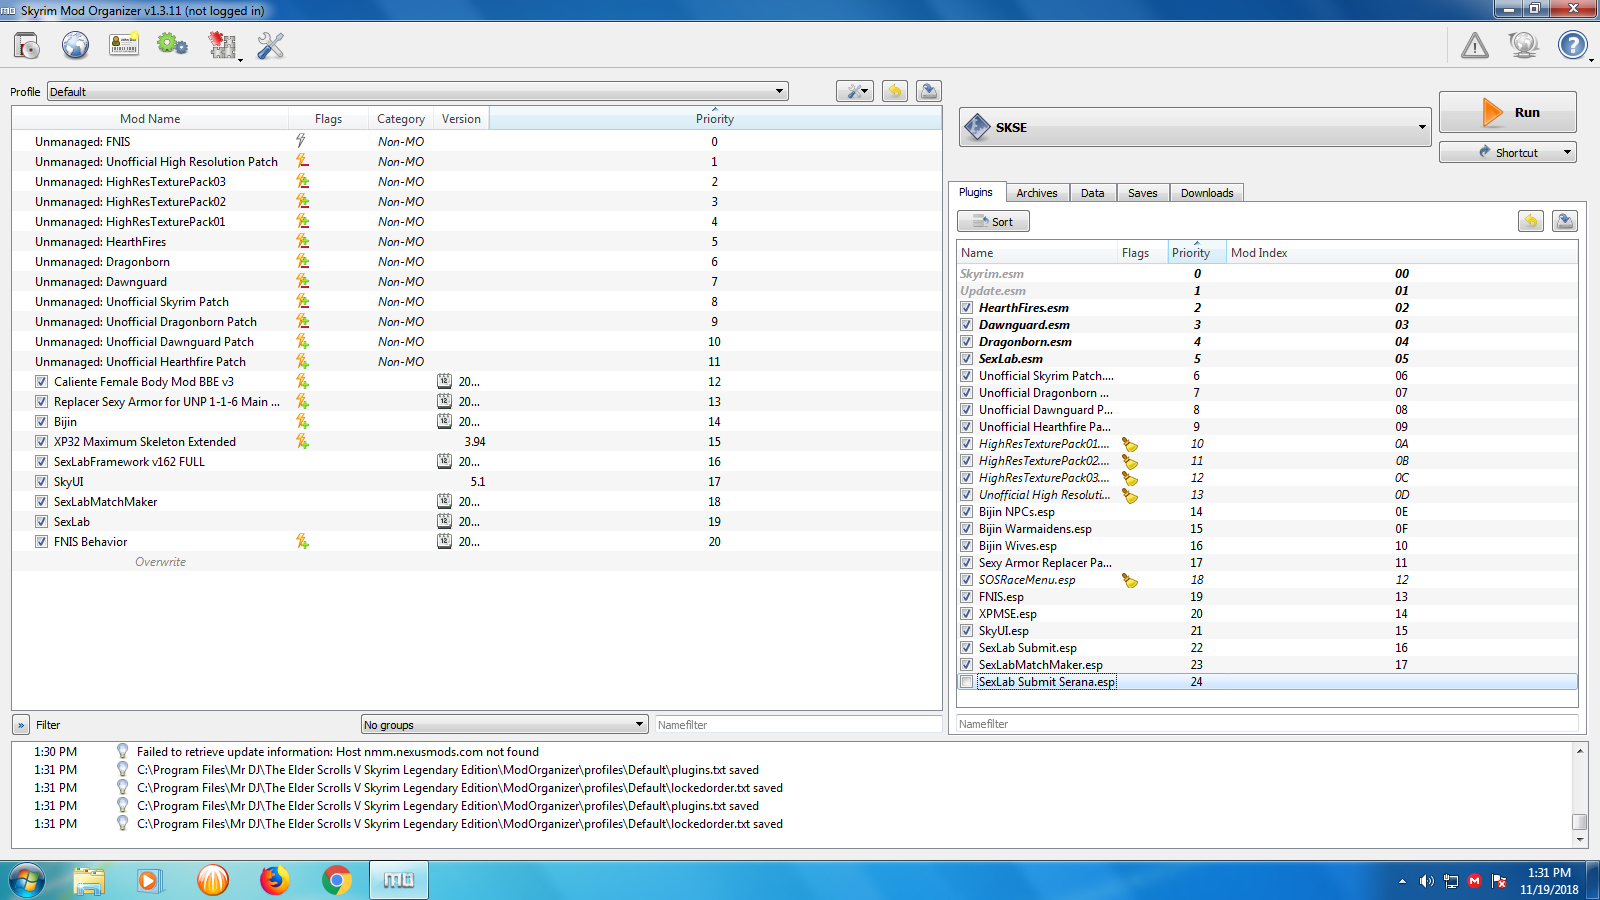
Task: Open the Profile dropdown set to Default
Action: click(417, 91)
